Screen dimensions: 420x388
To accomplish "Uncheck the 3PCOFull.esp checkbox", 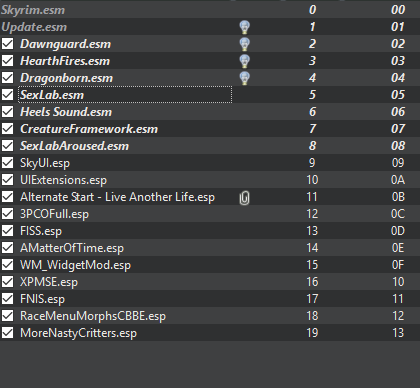I will [x=8, y=214].
